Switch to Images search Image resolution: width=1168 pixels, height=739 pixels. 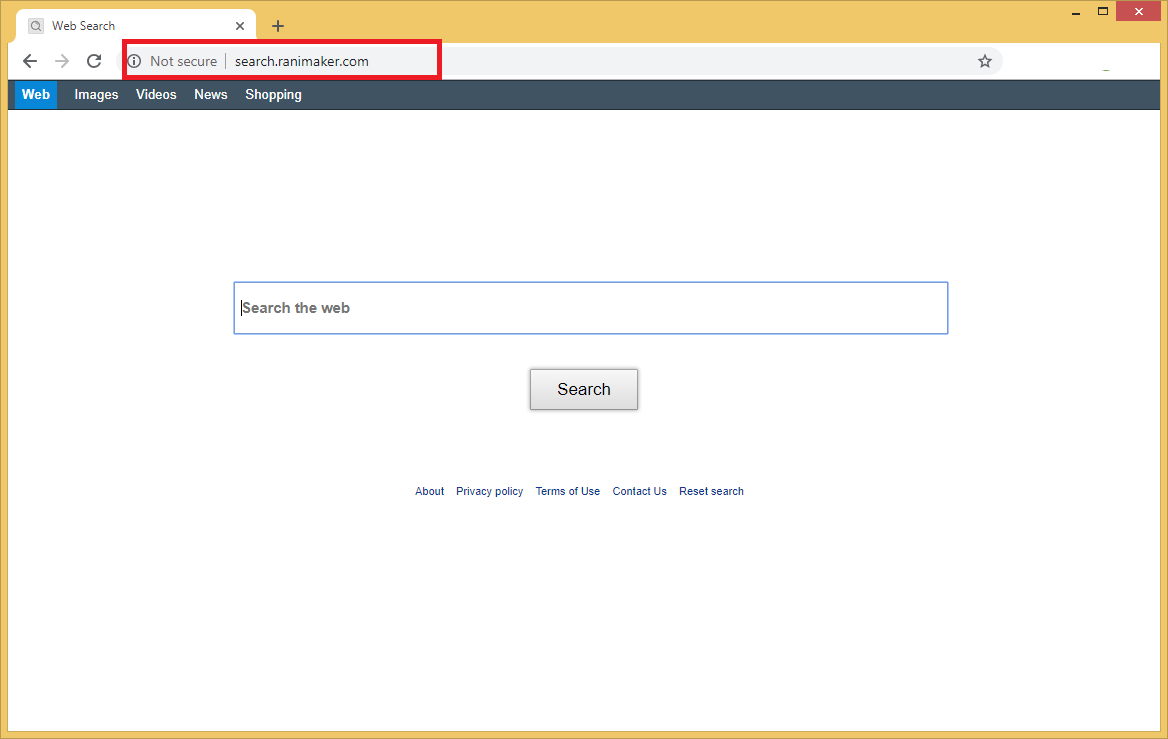(x=96, y=95)
